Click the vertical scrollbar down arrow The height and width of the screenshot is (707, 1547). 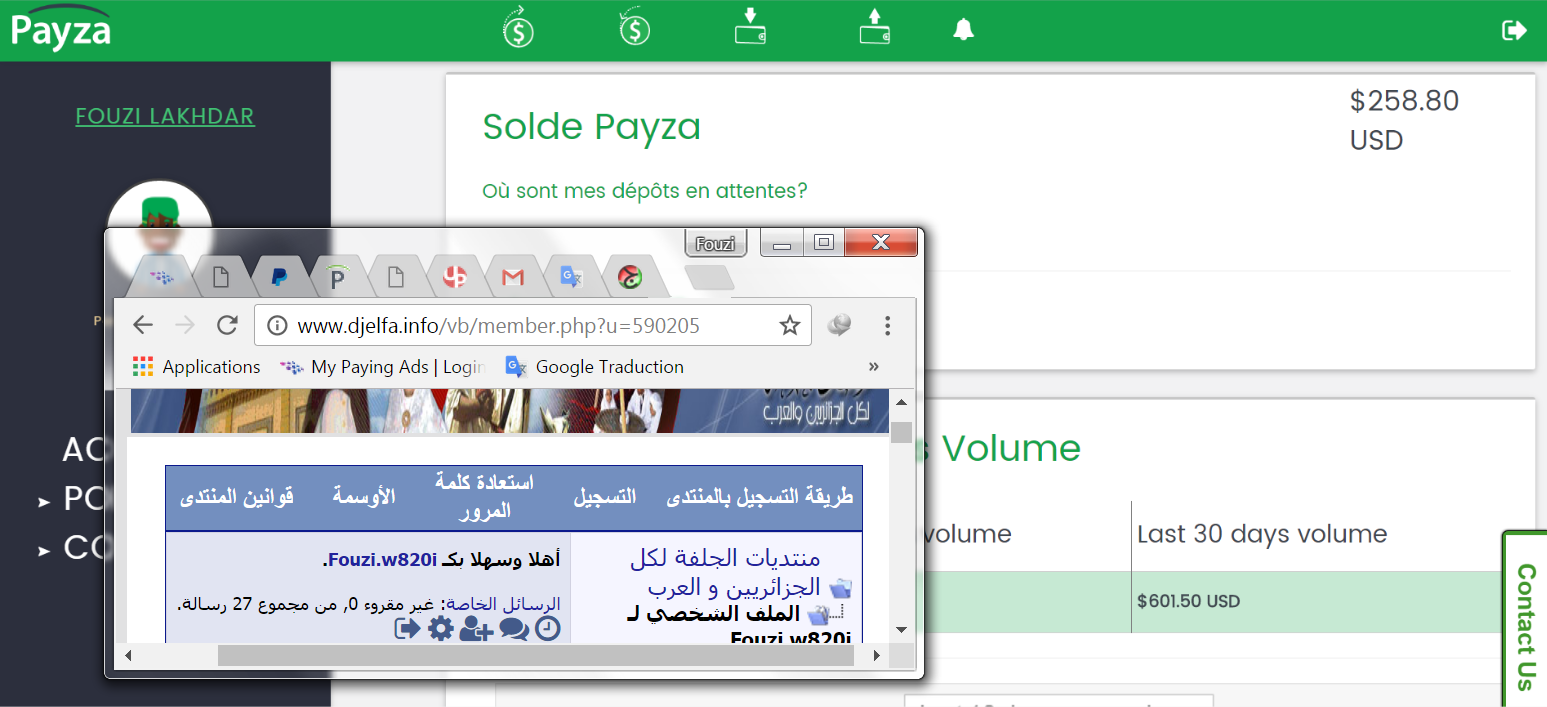(x=901, y=629)
